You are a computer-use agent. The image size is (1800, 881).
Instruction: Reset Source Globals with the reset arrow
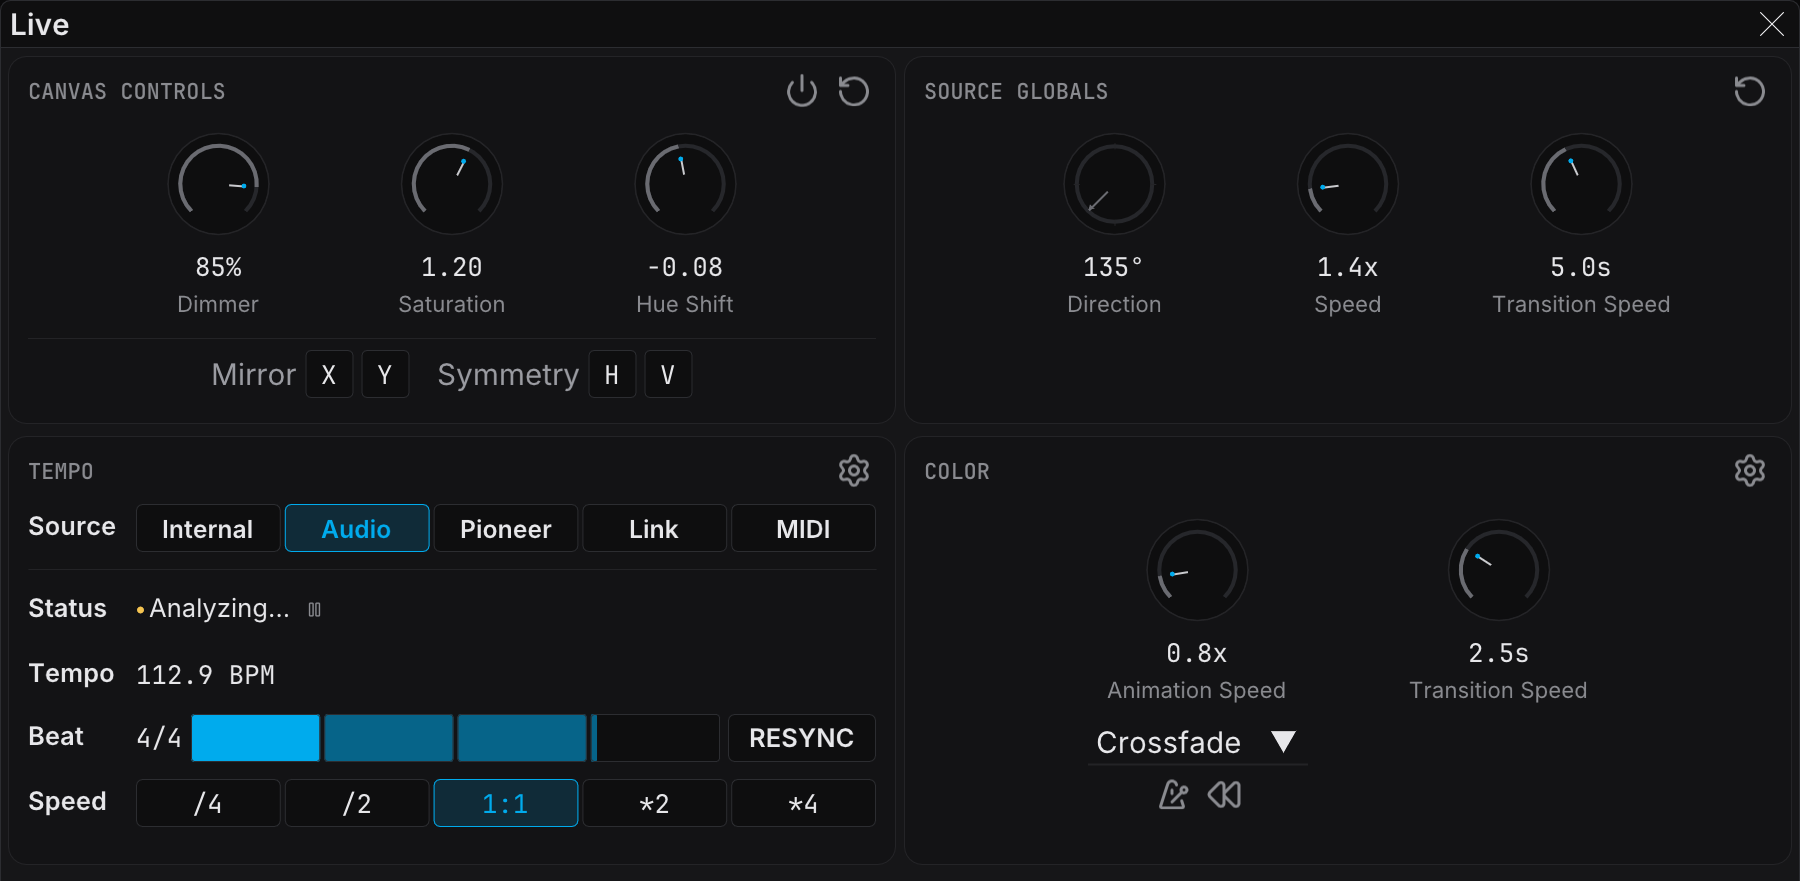1749,91
